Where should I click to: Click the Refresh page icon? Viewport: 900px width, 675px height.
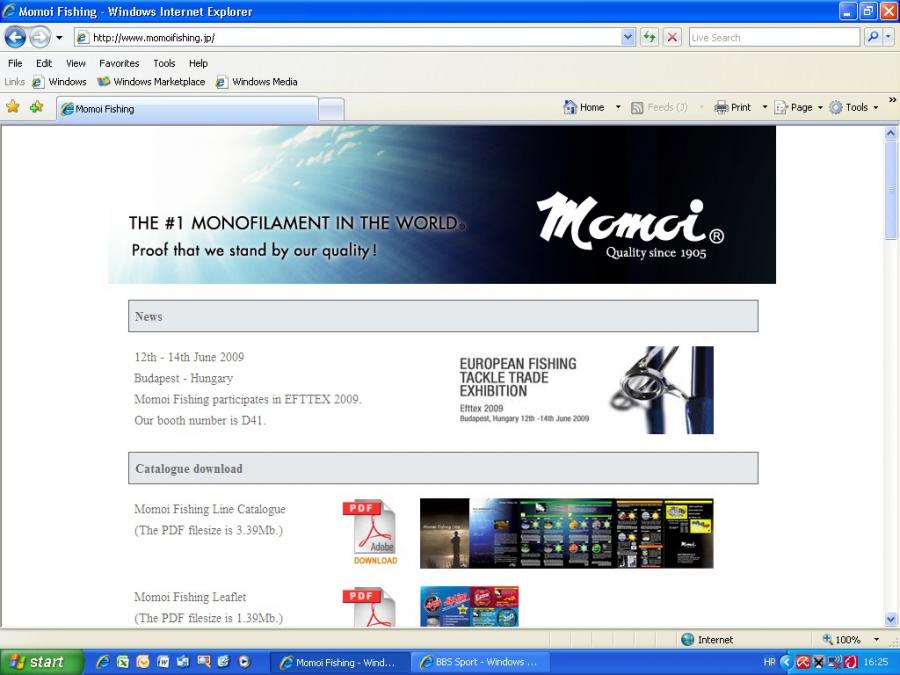pos(650,37)
